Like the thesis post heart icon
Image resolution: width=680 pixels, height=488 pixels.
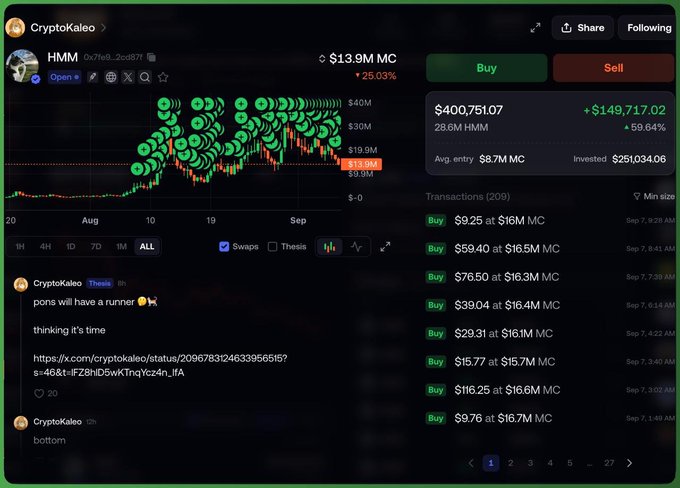39,393
